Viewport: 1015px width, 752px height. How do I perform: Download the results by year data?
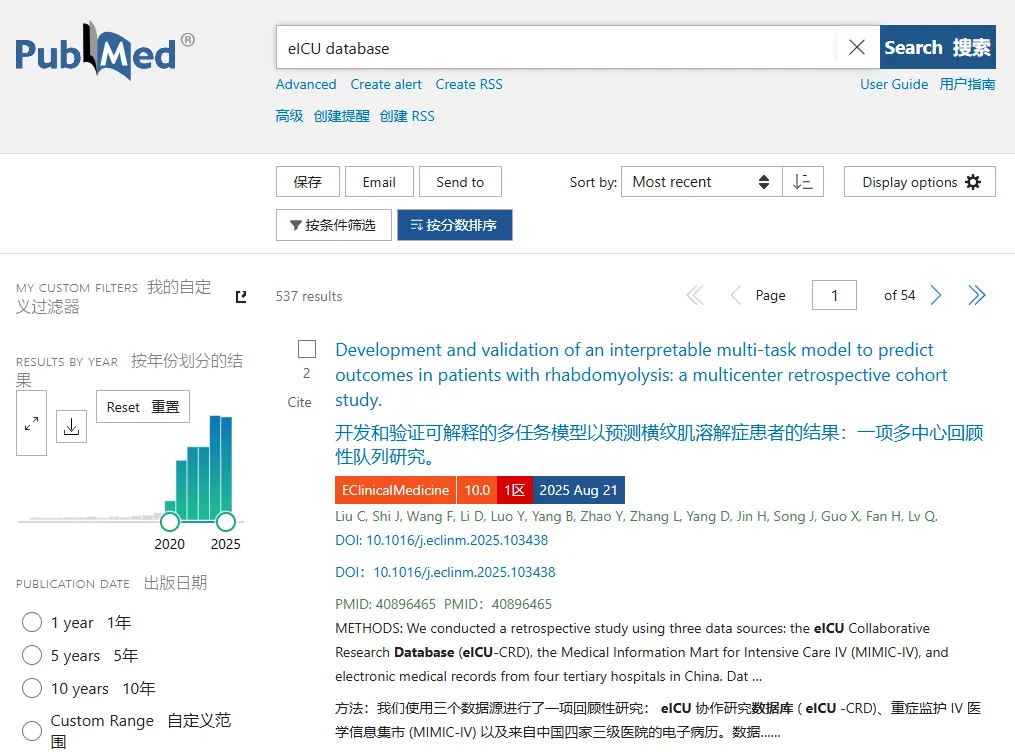71,426
